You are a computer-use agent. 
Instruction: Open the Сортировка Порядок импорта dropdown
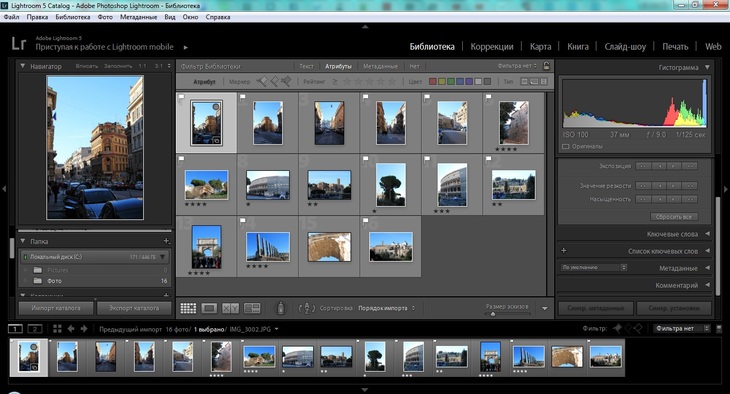[x=386, y=308]
